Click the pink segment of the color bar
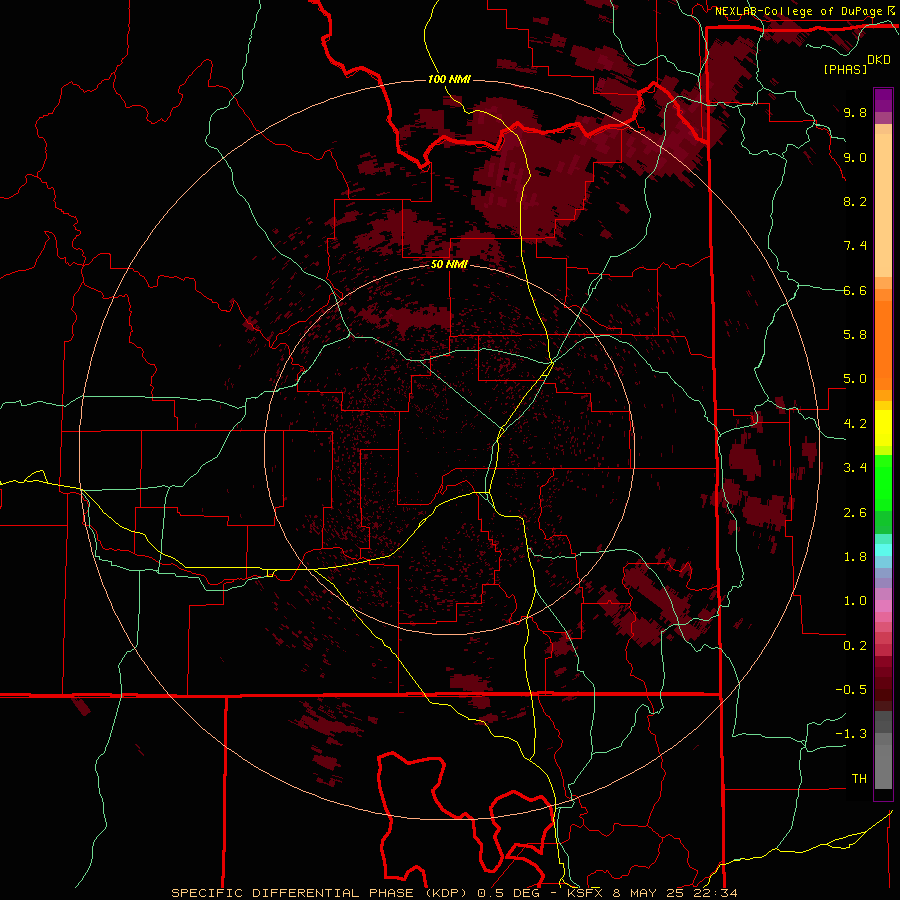This screenshot has height=900, width=900. point(883,606)
